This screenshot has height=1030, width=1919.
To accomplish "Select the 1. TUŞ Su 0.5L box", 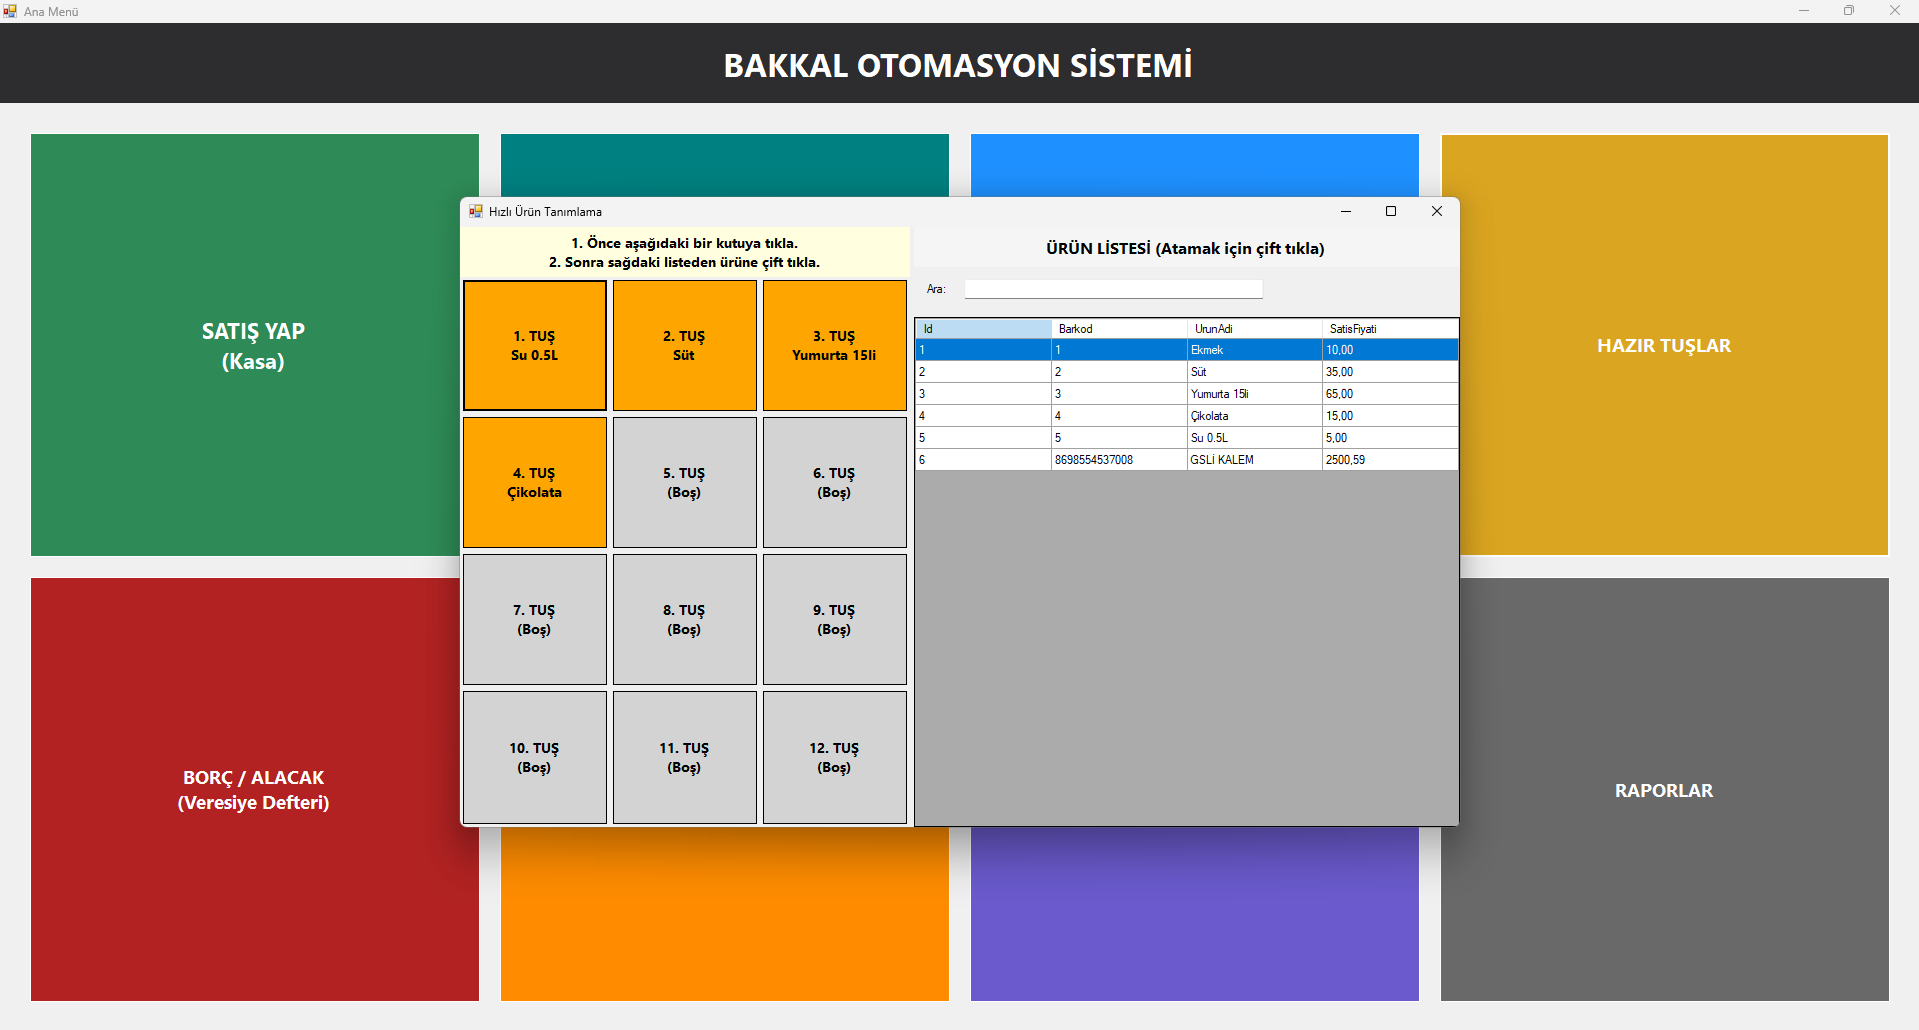I will click(x=534, y=345).
